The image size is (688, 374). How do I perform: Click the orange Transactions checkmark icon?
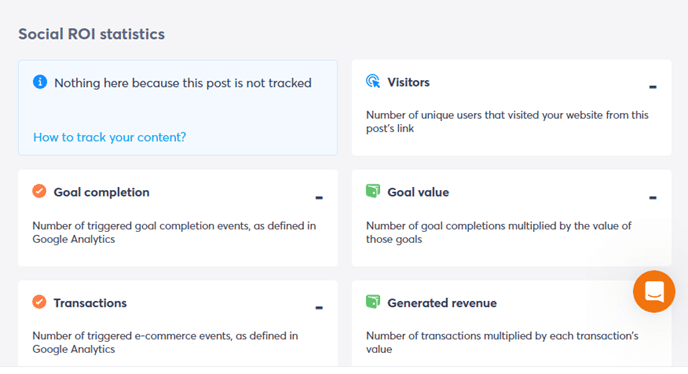point(39,302)
